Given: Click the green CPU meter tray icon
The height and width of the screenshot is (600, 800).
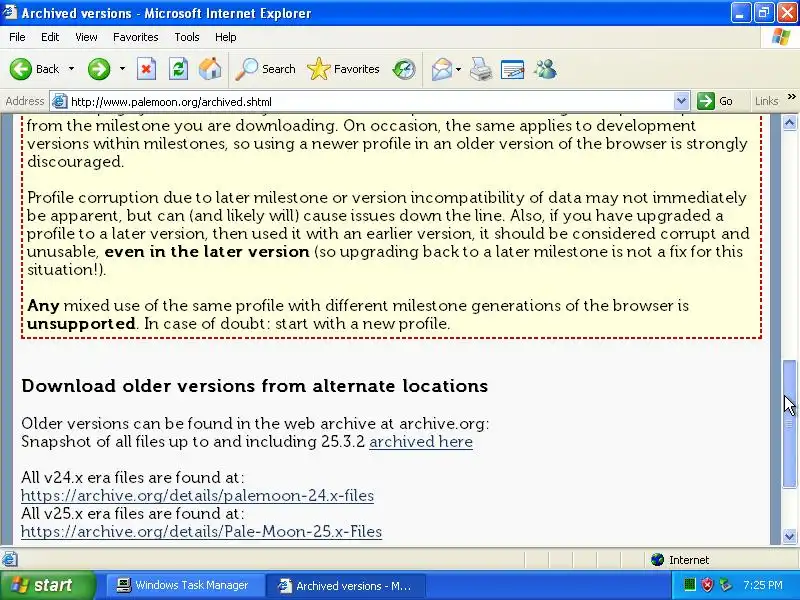Looking at the screenshot, I should coord(689,585).
